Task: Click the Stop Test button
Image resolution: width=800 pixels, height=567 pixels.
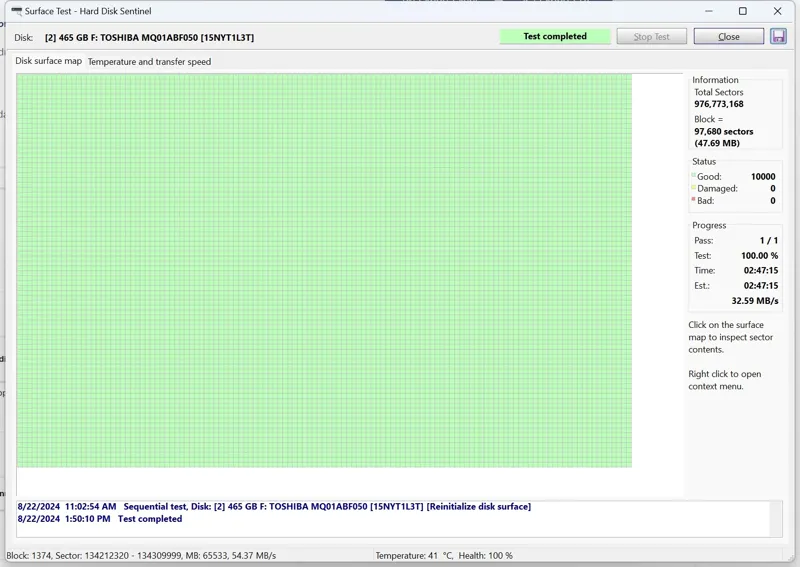Action: pos(651,36)
